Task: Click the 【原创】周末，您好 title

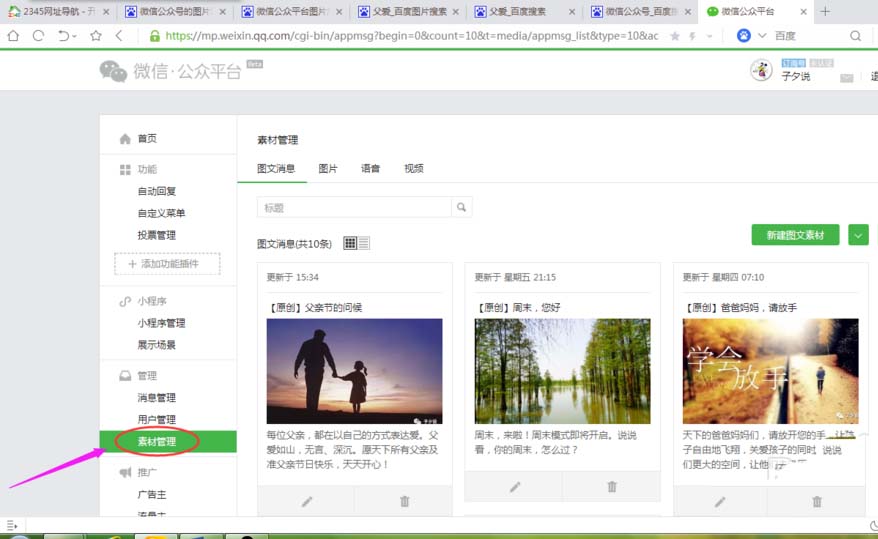Action: pos(518,307)
